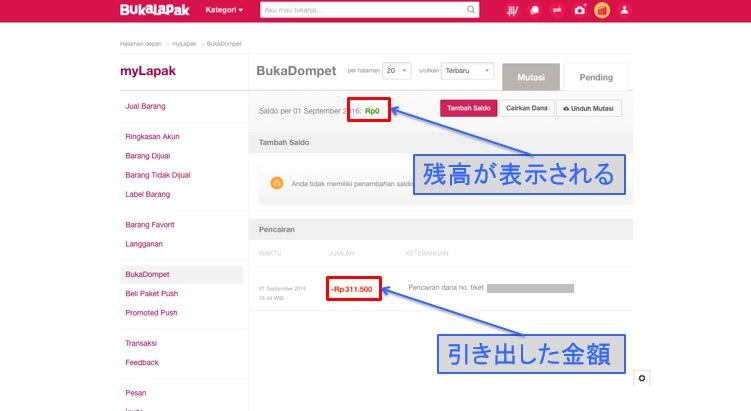The height and width of the screenshot is (411, 751).
Task: Open BukaDompet breadcrumb link
Action: click(x=224, y=44)
